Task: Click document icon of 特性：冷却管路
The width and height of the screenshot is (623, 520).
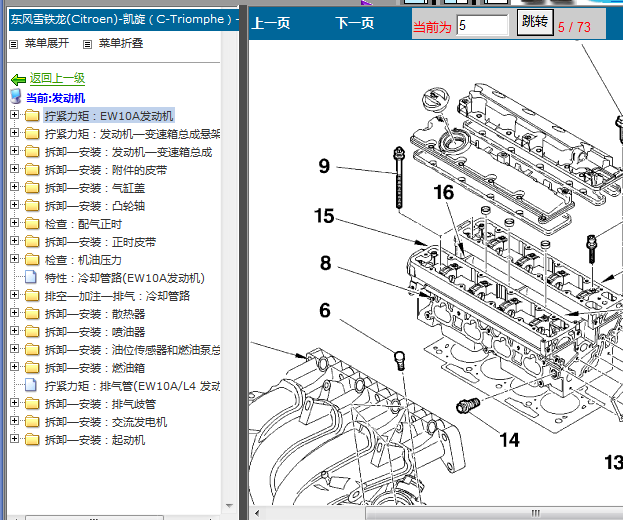Action: coord(31,277)
